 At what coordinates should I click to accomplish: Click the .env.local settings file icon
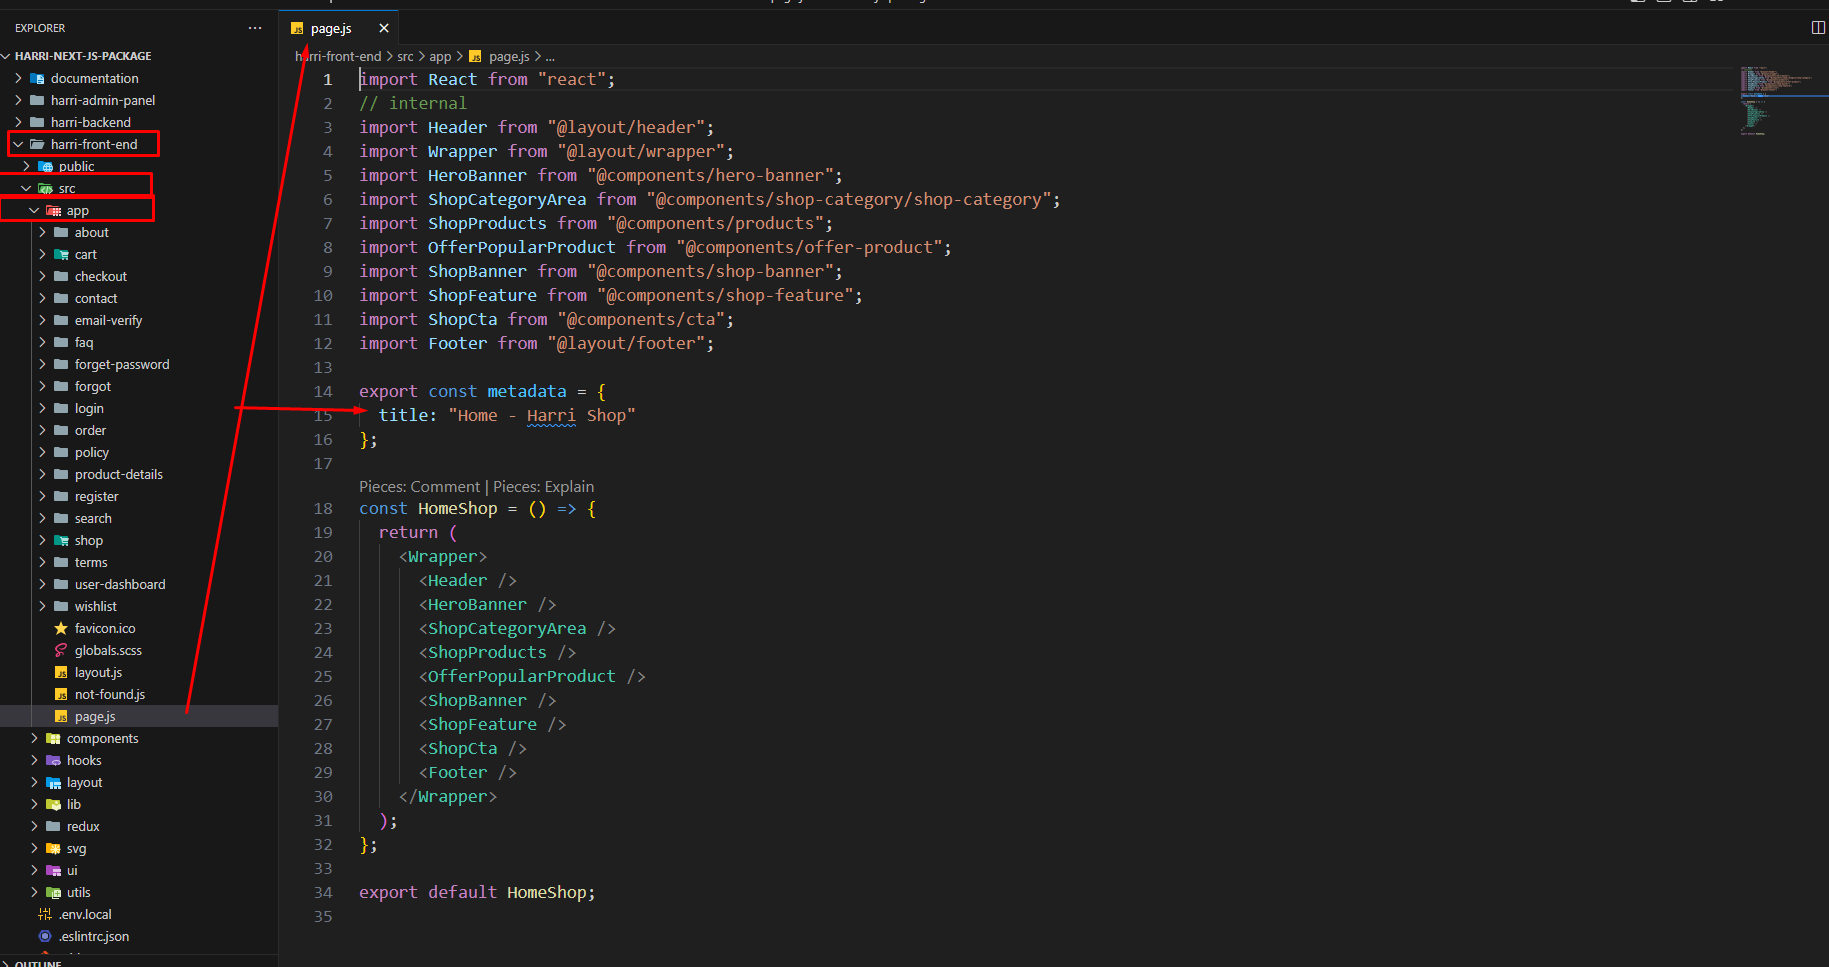[45, 914]
